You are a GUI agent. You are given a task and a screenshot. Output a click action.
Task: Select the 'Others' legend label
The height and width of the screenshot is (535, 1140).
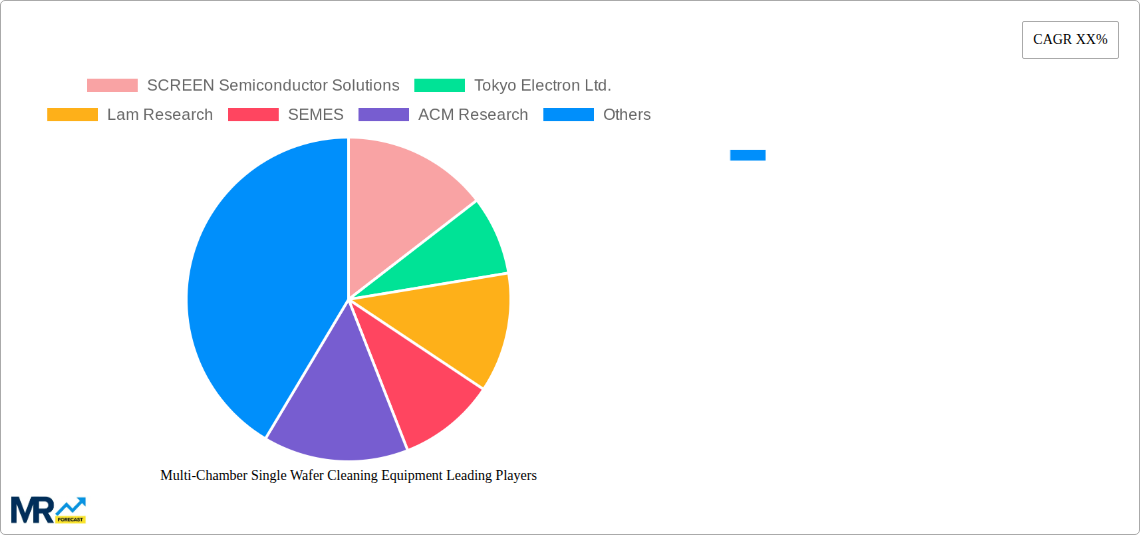pyautogui.click(x=627, y=115)
